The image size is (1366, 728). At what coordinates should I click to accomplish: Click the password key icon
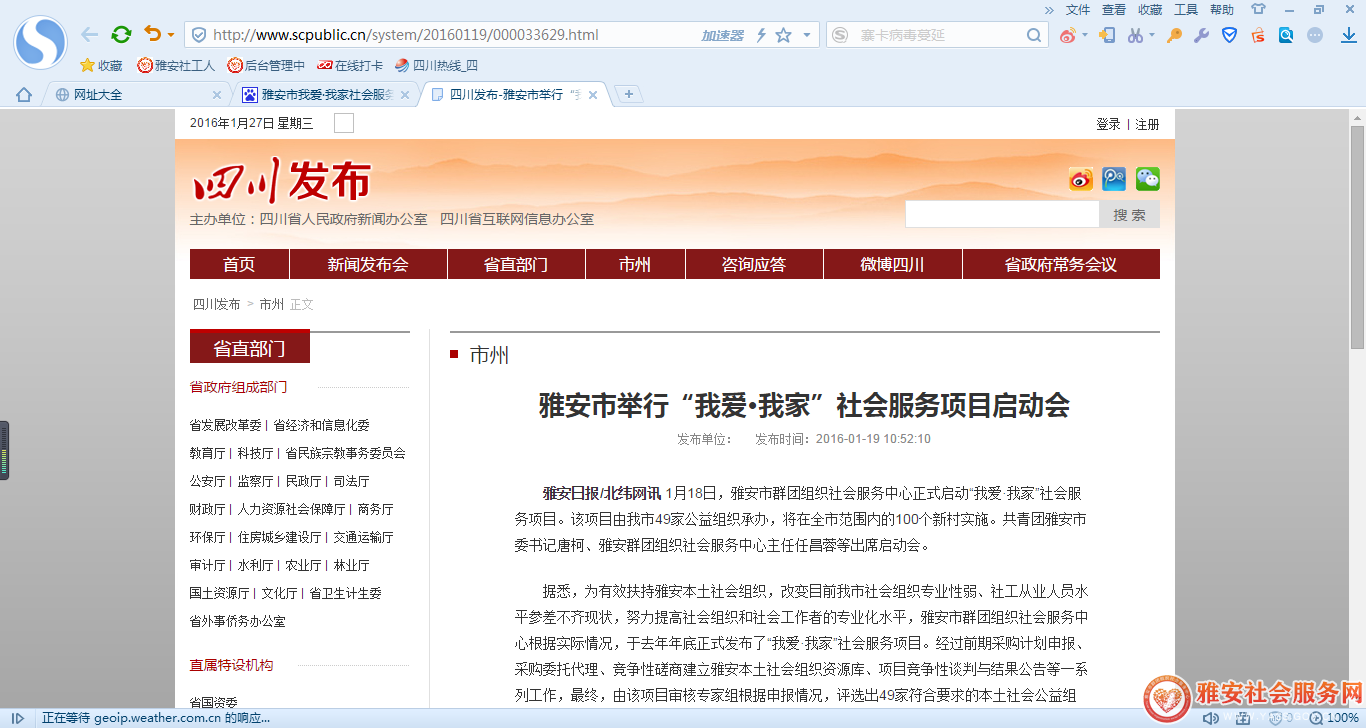coord(1175,35)
